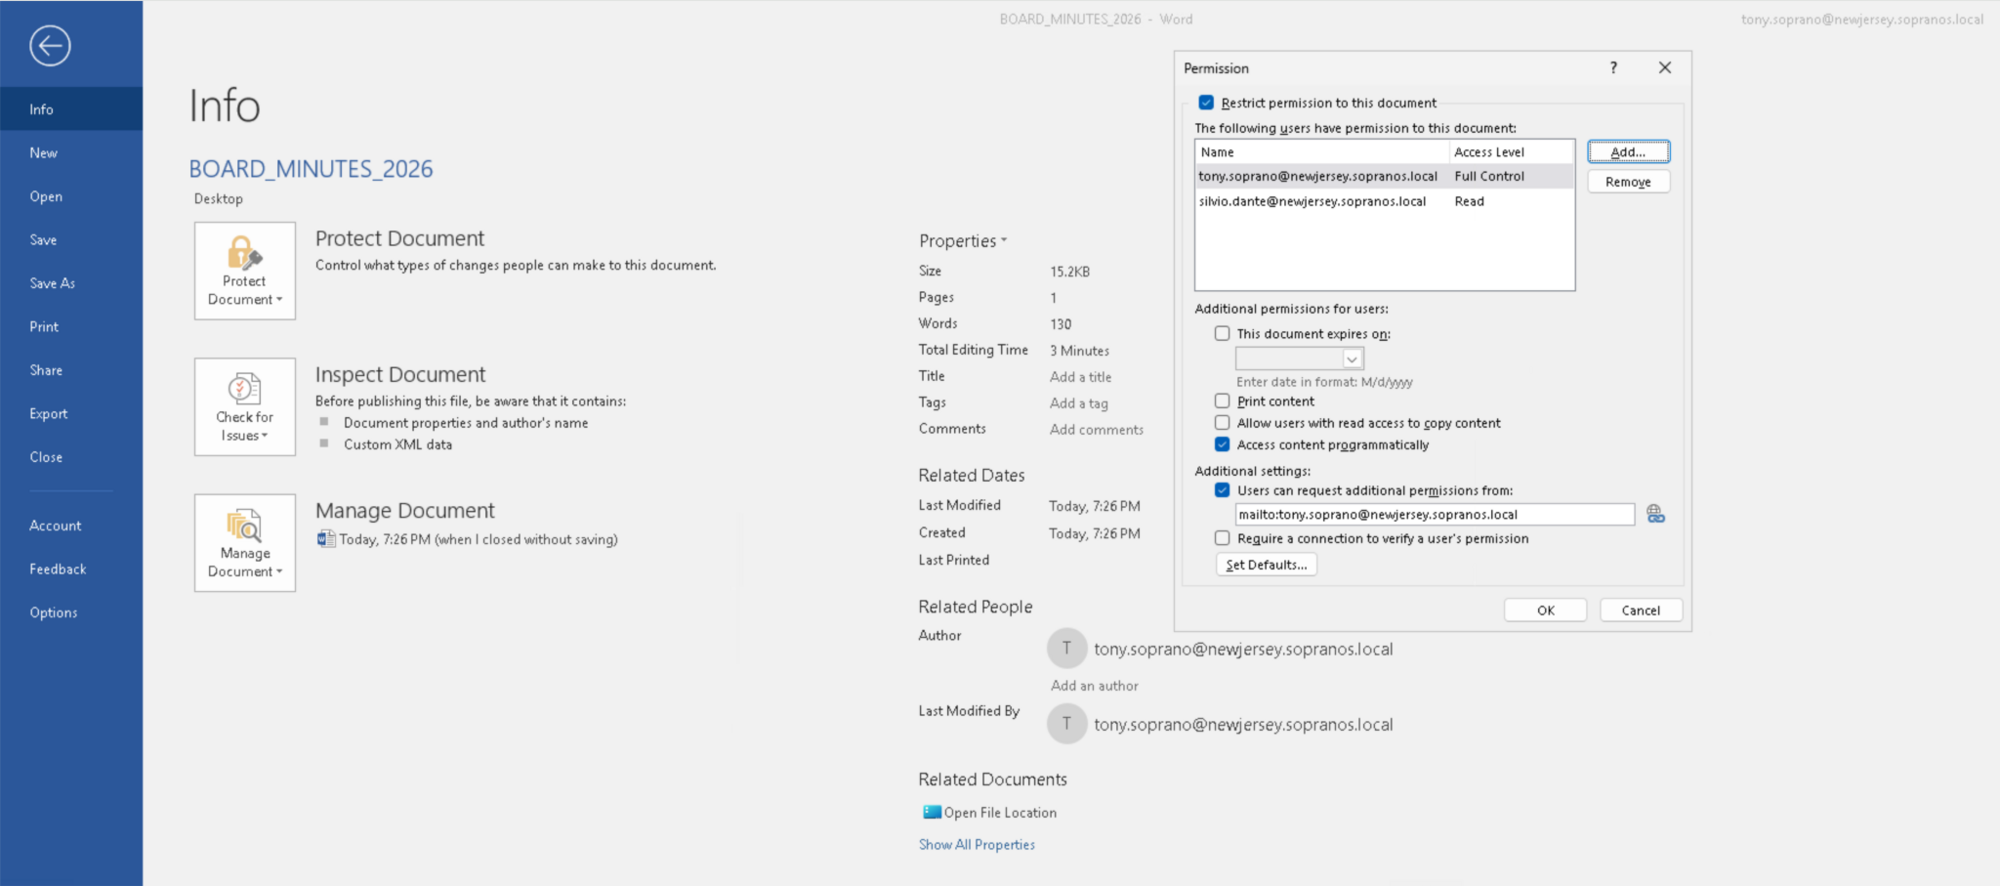
Task: Check the Print content checkbox
Action: [1222, 401]
